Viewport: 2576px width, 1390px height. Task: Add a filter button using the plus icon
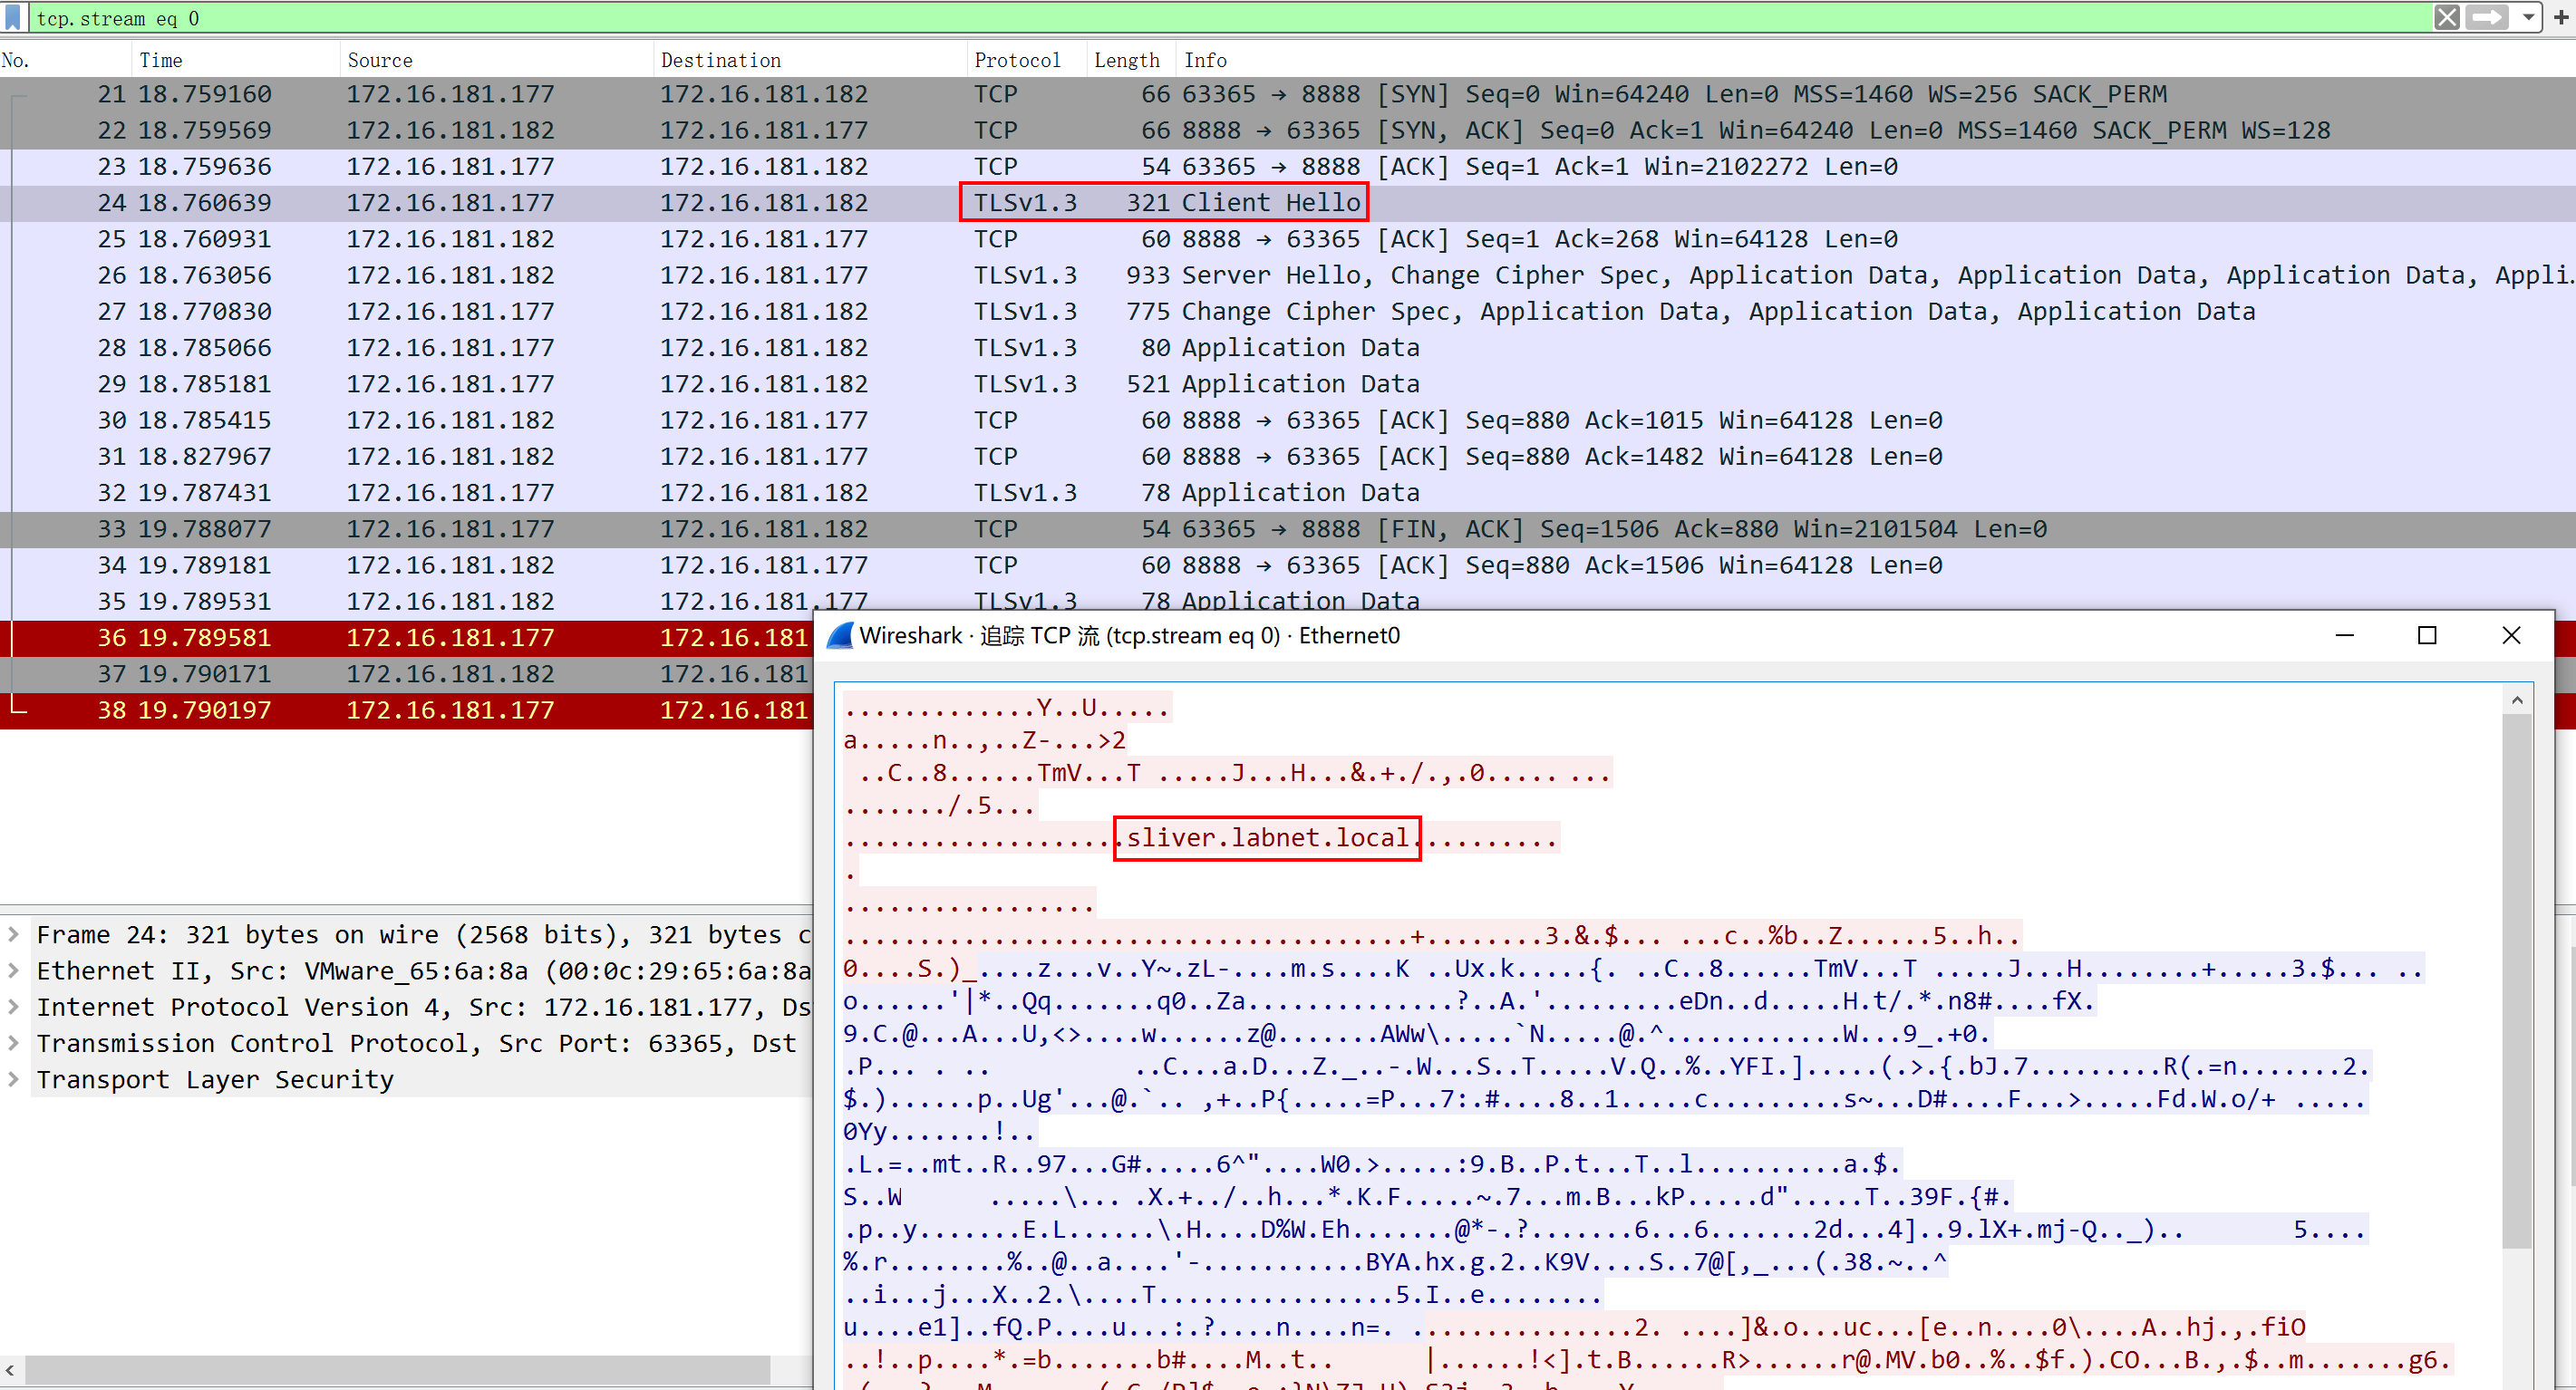(x=2560, y=17)
